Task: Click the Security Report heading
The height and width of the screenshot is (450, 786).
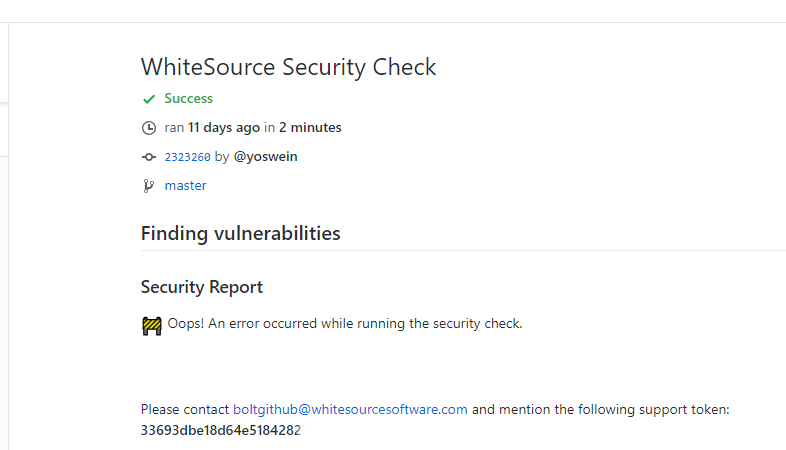Action: (x=201, y=287)
